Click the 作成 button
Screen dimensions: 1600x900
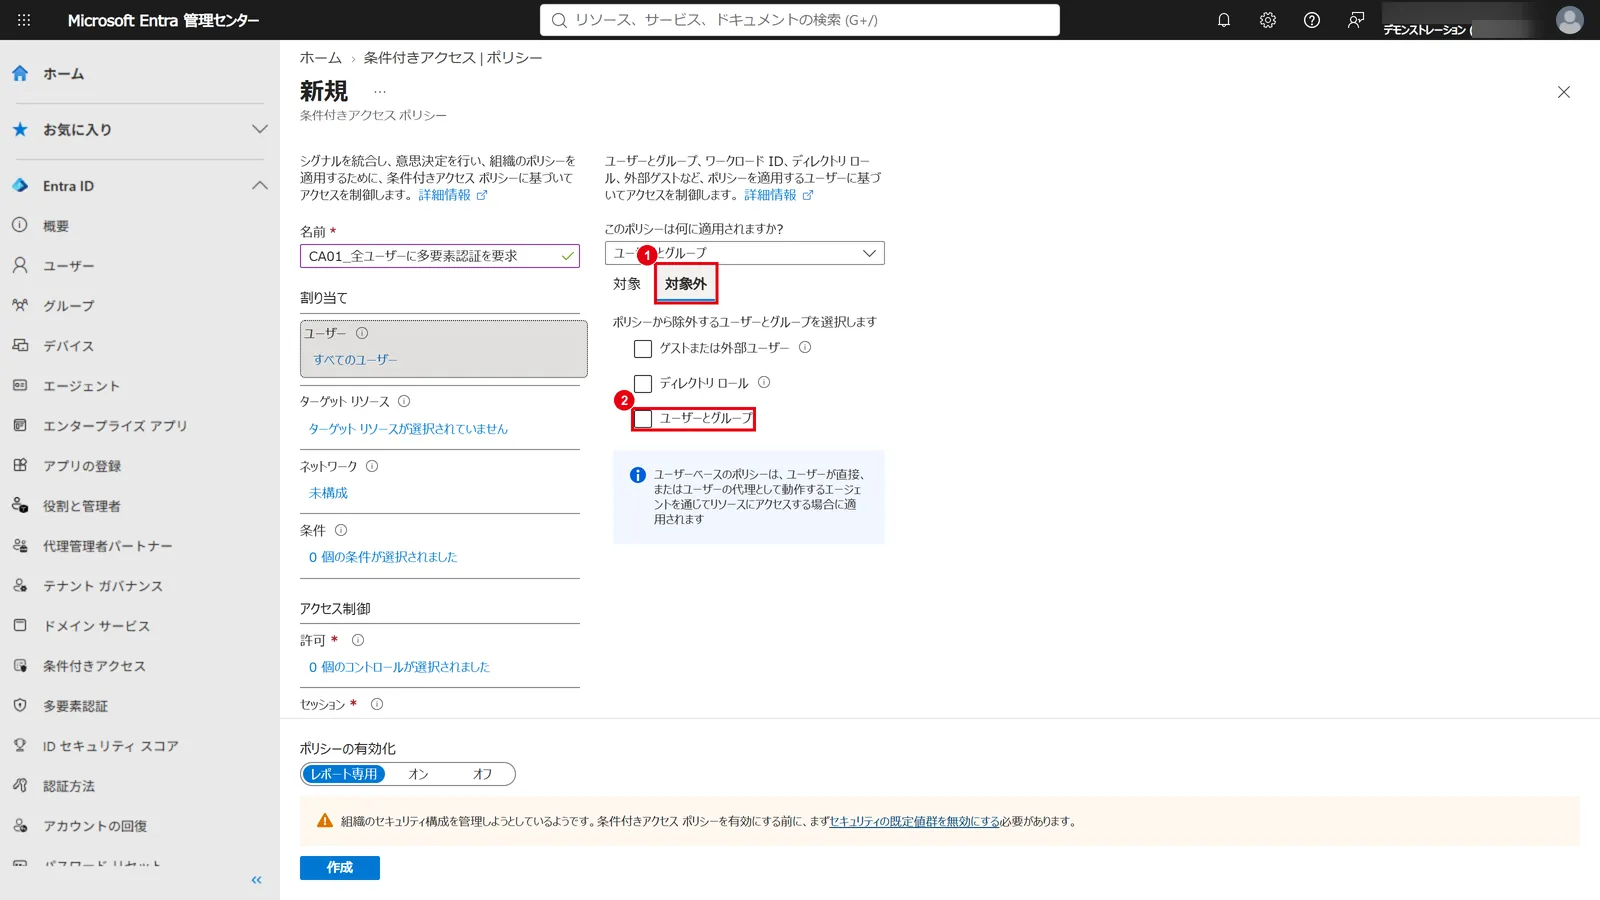point(340,867)
